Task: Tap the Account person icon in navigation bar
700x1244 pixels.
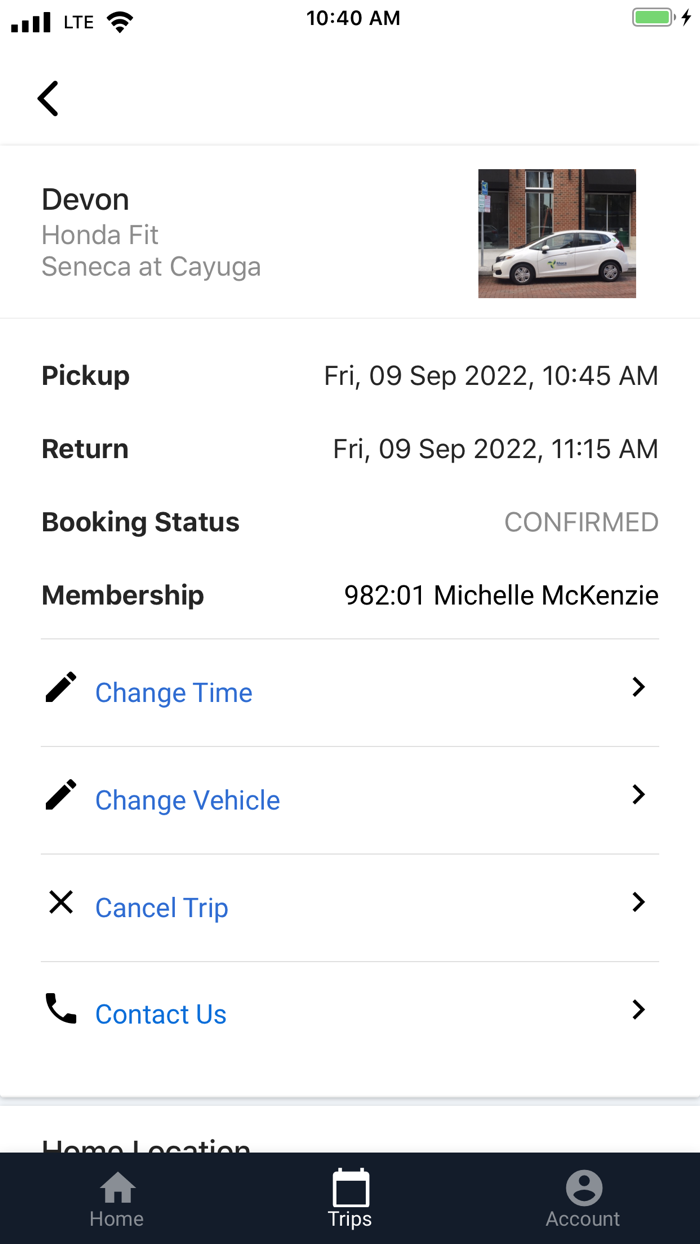Action: click(x=582, y=1190)
